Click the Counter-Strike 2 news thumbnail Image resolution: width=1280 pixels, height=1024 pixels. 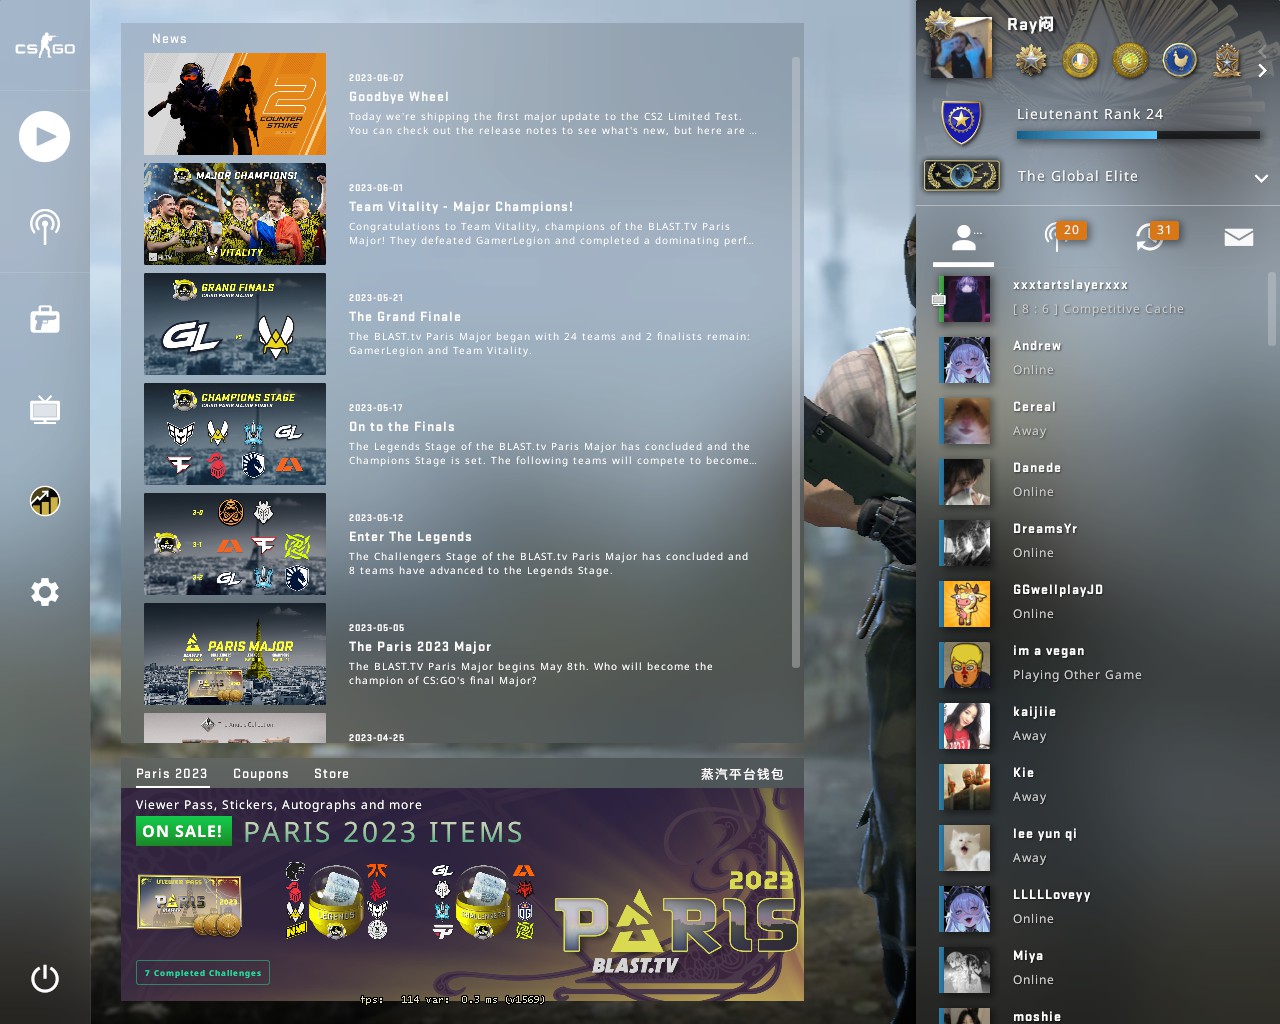click(x=235, y=104)
